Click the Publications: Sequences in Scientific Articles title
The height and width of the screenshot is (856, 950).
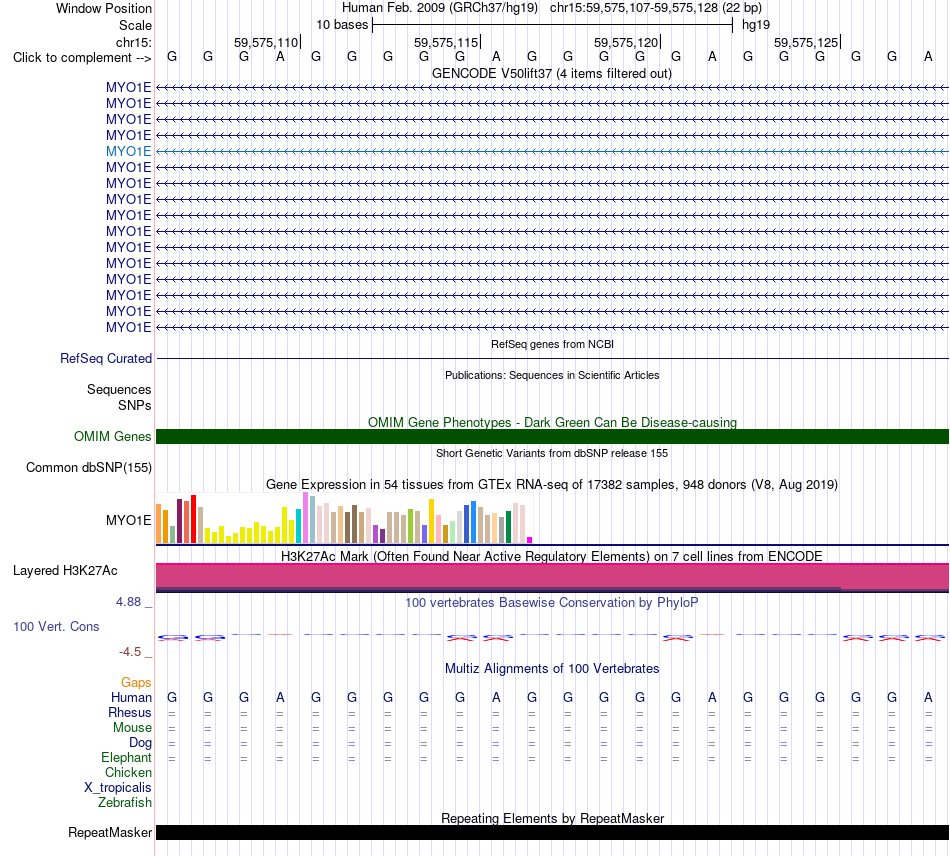(552, 375)
